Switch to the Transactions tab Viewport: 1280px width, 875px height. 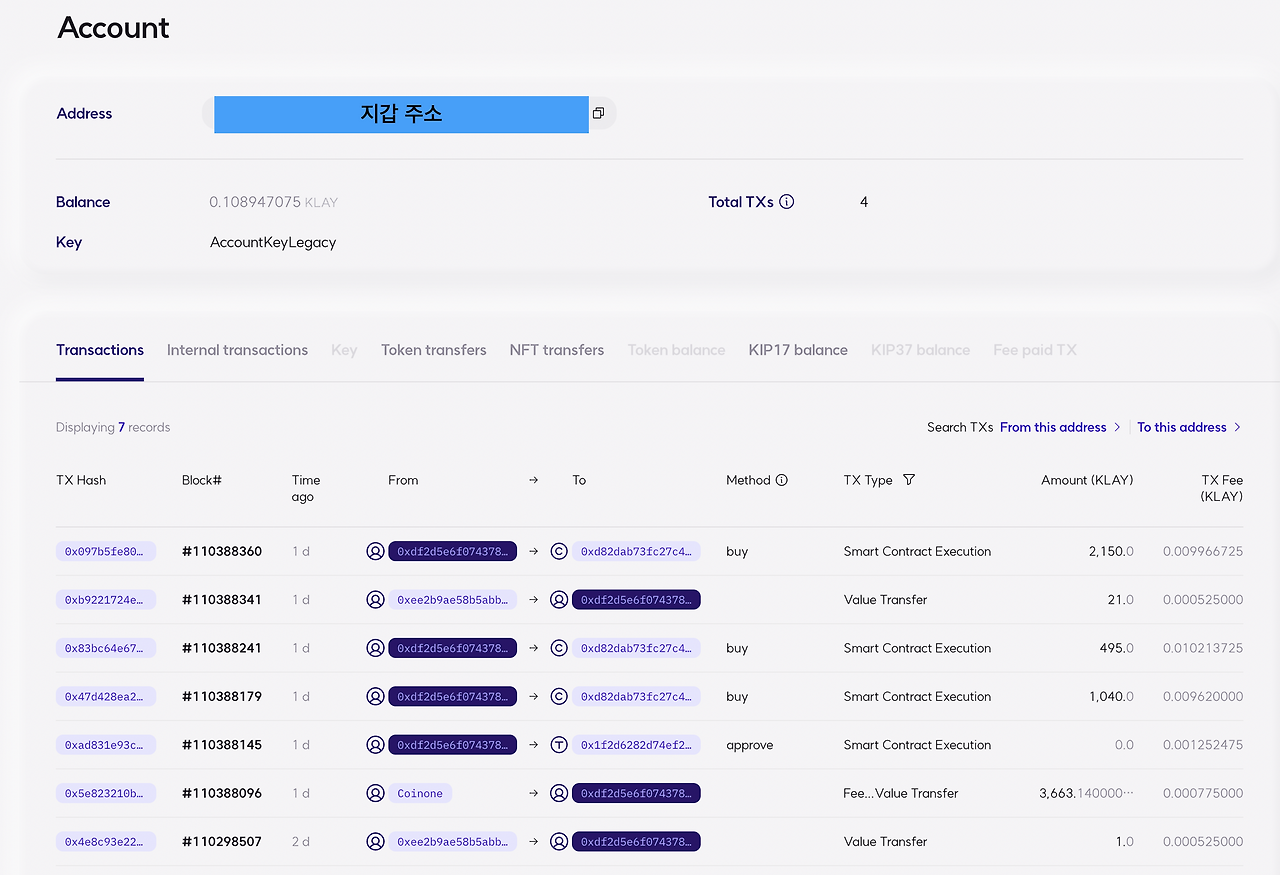[x=100, y=350]
